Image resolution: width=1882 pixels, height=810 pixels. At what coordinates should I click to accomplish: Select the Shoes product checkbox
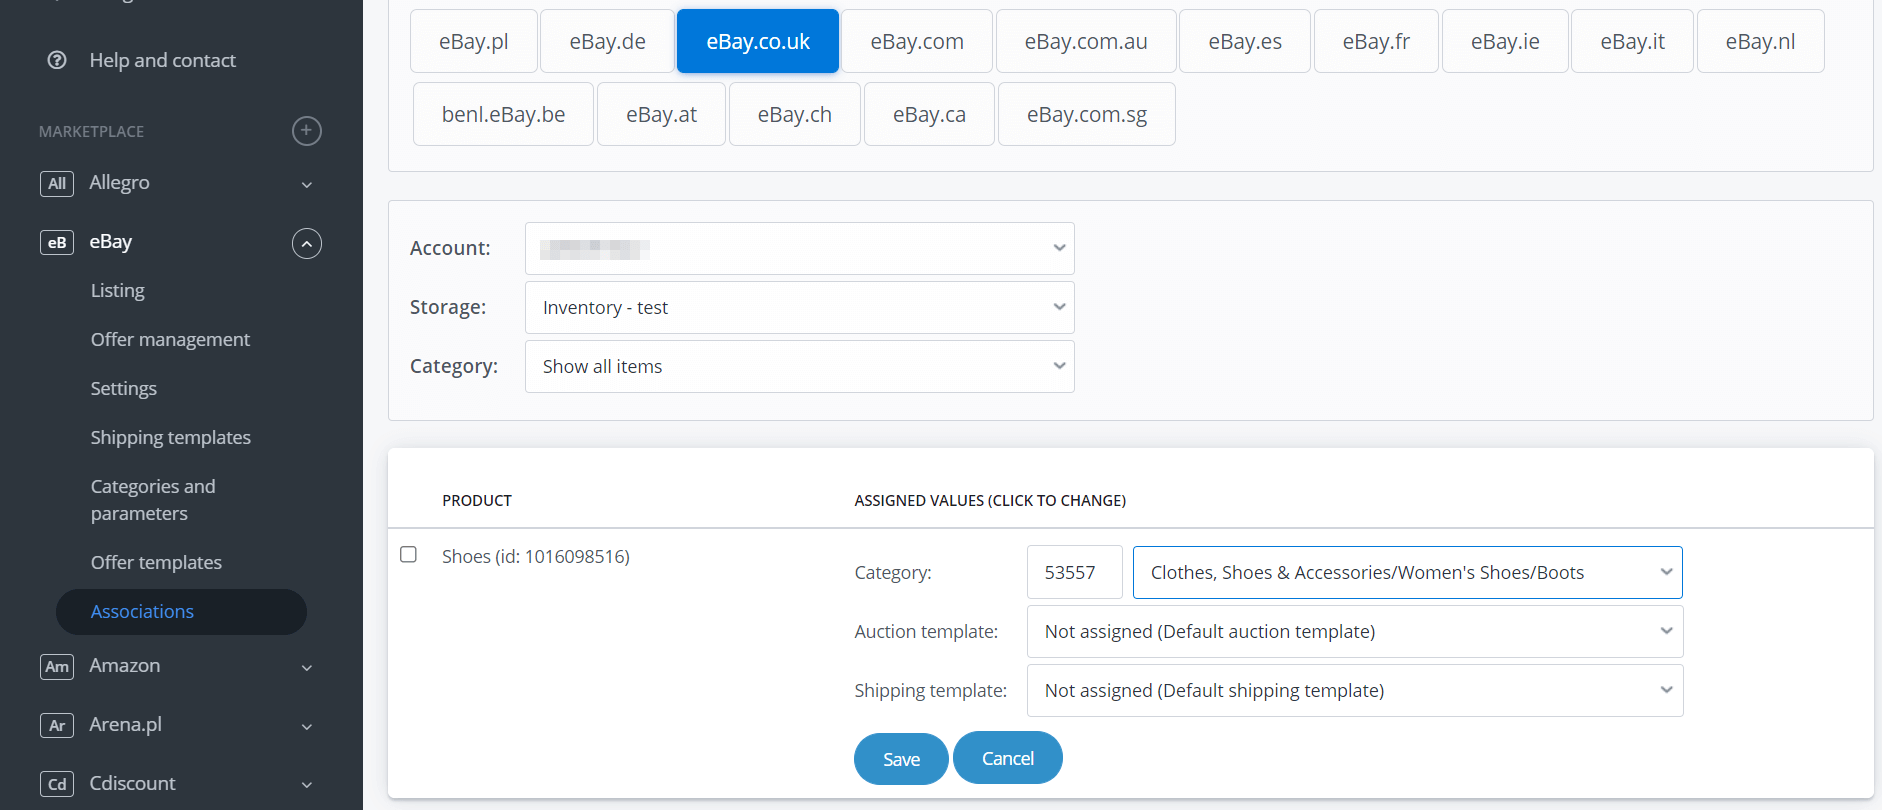[408, 554]
